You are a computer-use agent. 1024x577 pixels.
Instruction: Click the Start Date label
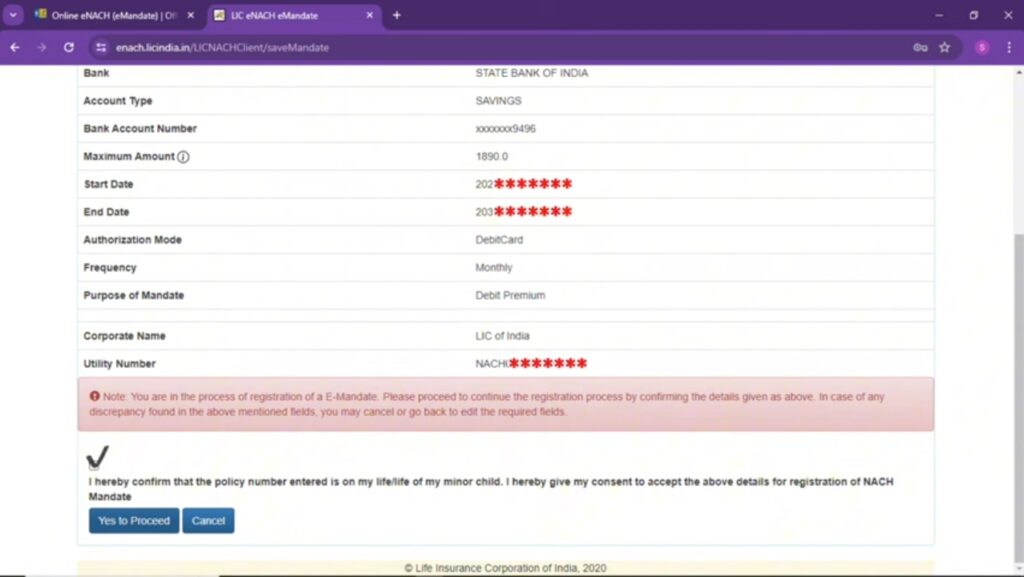click(108, 185)
